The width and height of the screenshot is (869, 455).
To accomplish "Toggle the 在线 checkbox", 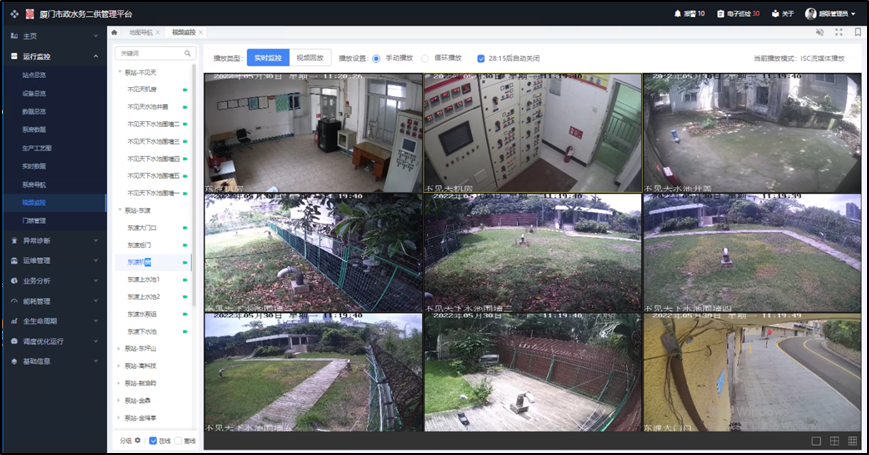I will pos(152,440).
